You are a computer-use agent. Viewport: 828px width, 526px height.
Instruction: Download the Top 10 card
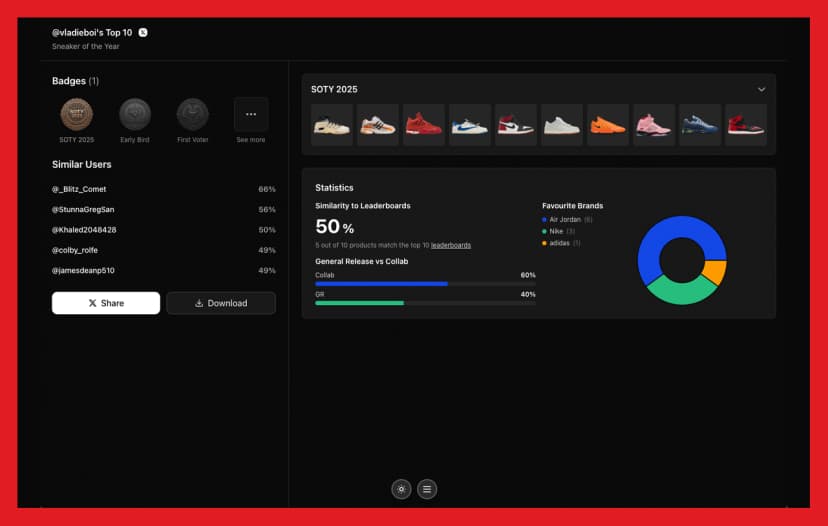pyautogui.click(x=221, y=303)
